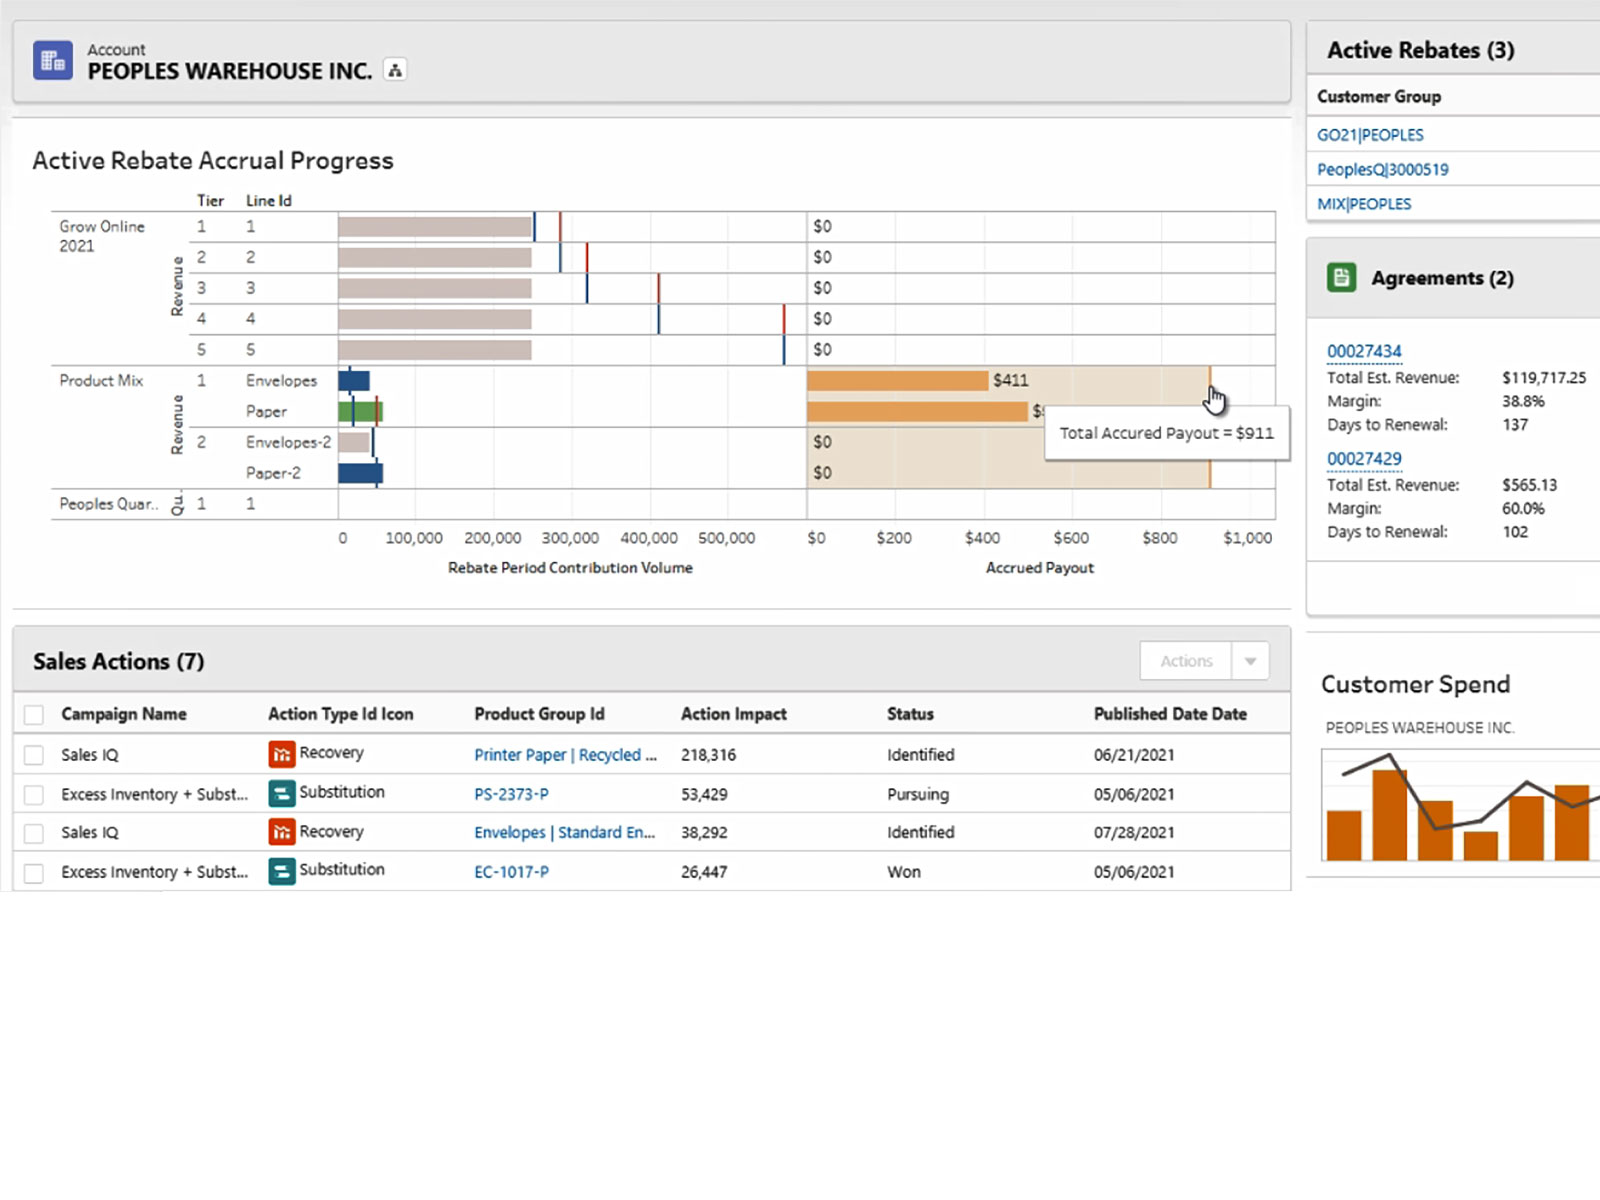Open the Actions dropdown arrow
The height and width of the screenshot is (1200, 1600).
pyautogui.click(x=1250, y=661)
